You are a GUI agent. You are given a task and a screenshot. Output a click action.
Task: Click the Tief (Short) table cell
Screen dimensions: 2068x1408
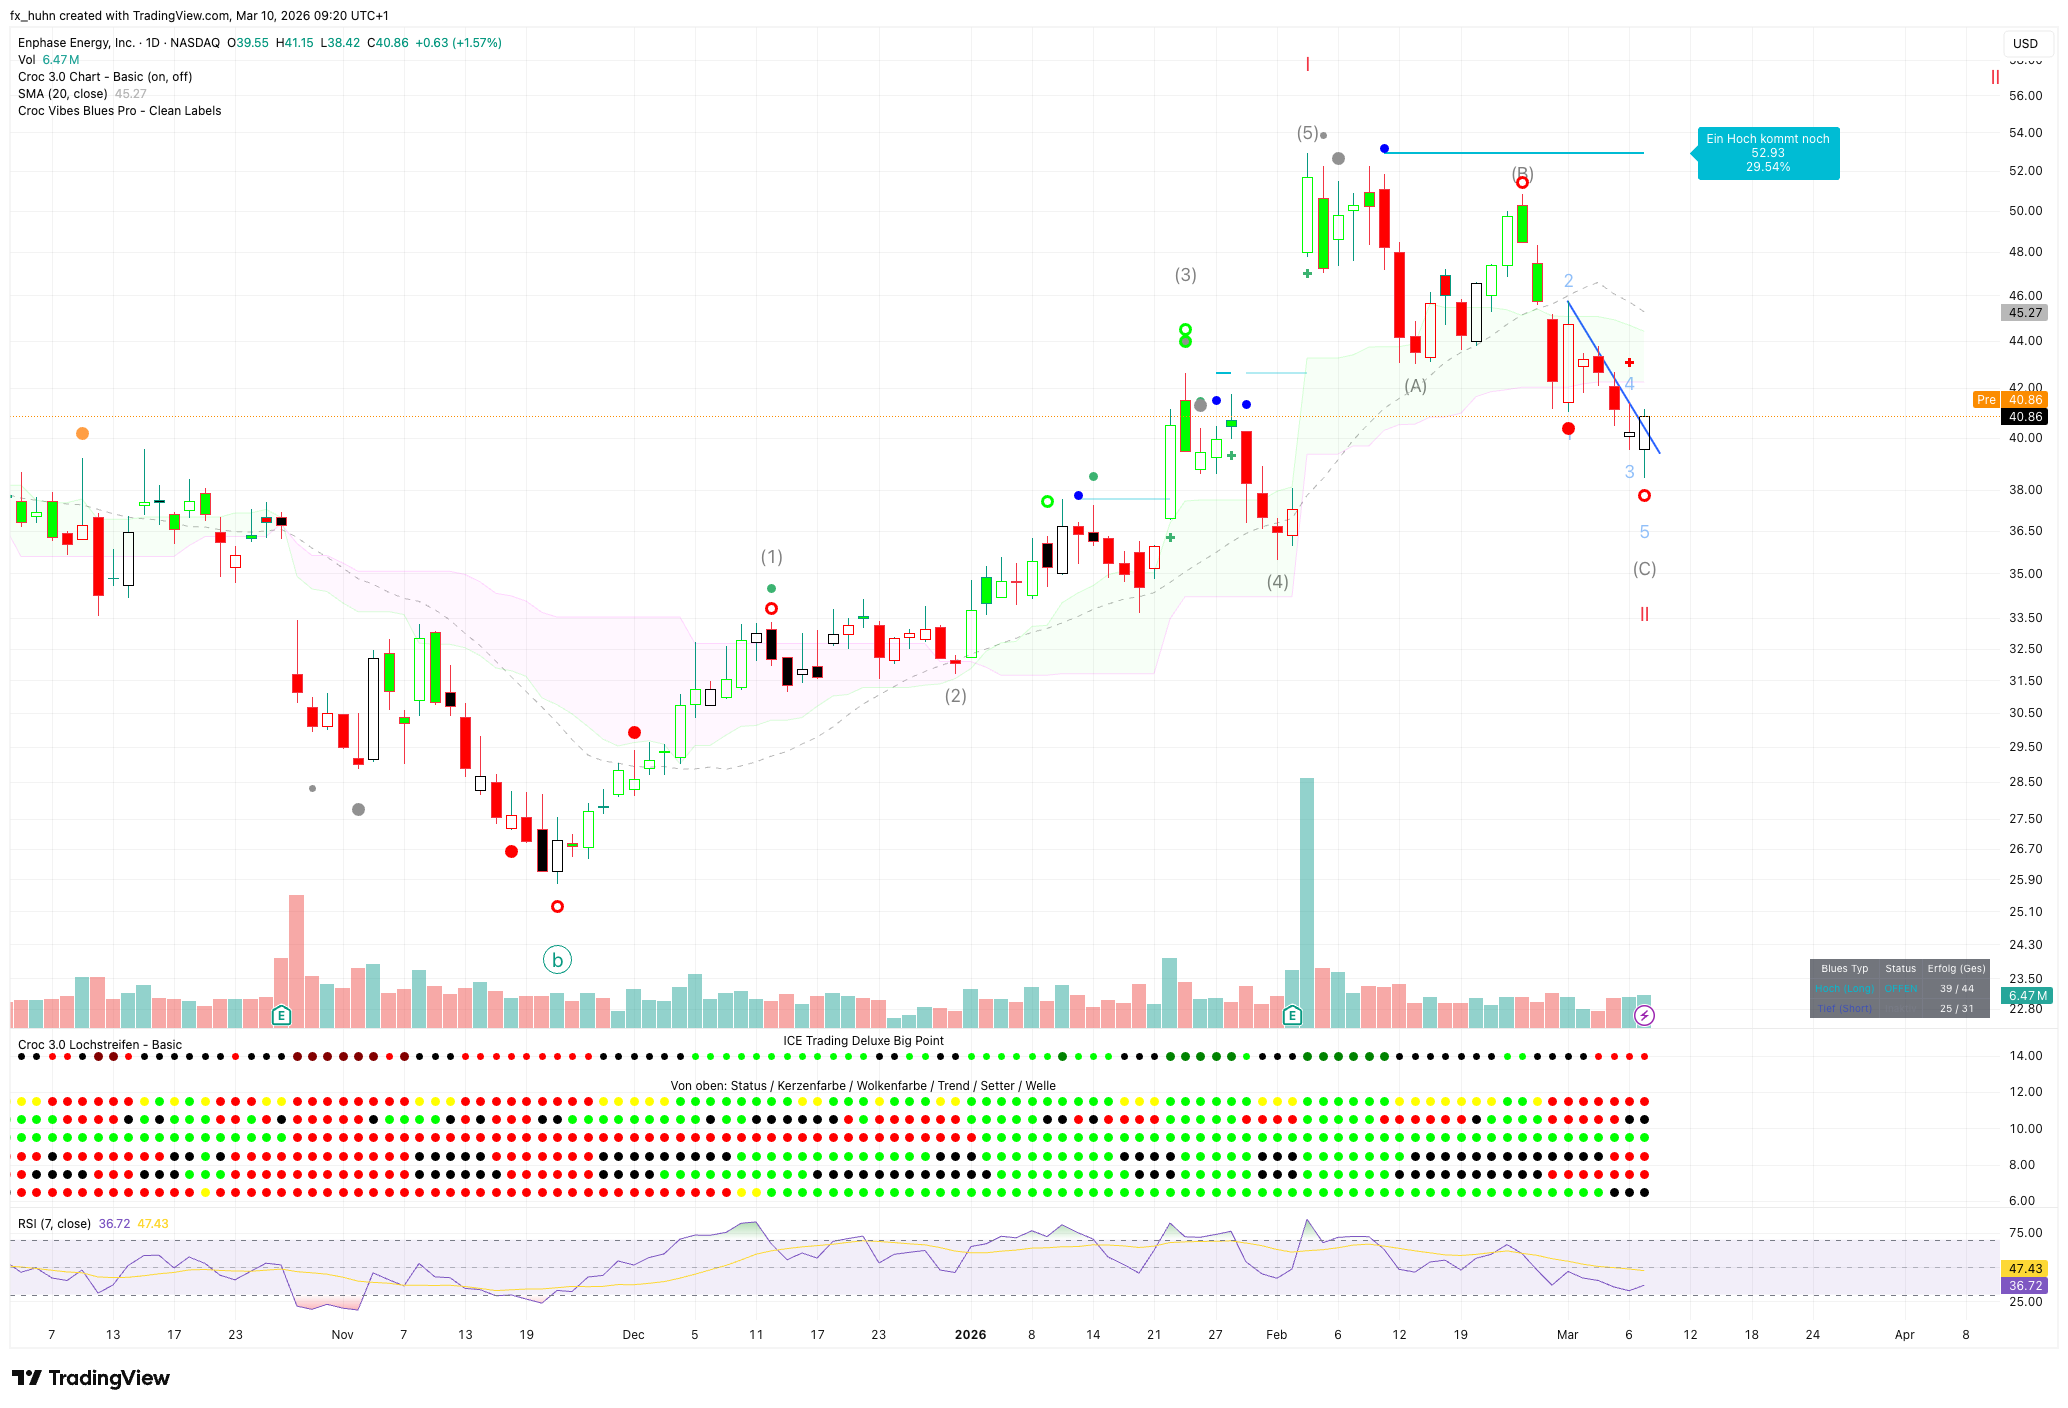pyautogui.click(x=1844, y=1008)
